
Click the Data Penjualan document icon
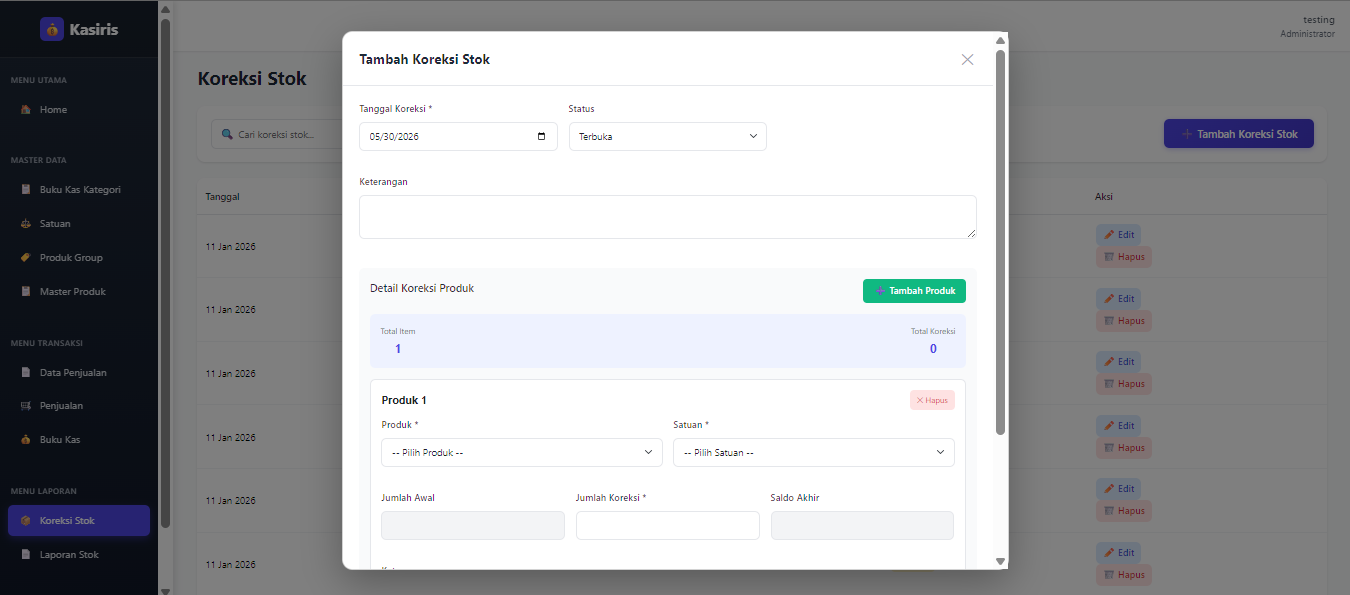tap(26, 373)
